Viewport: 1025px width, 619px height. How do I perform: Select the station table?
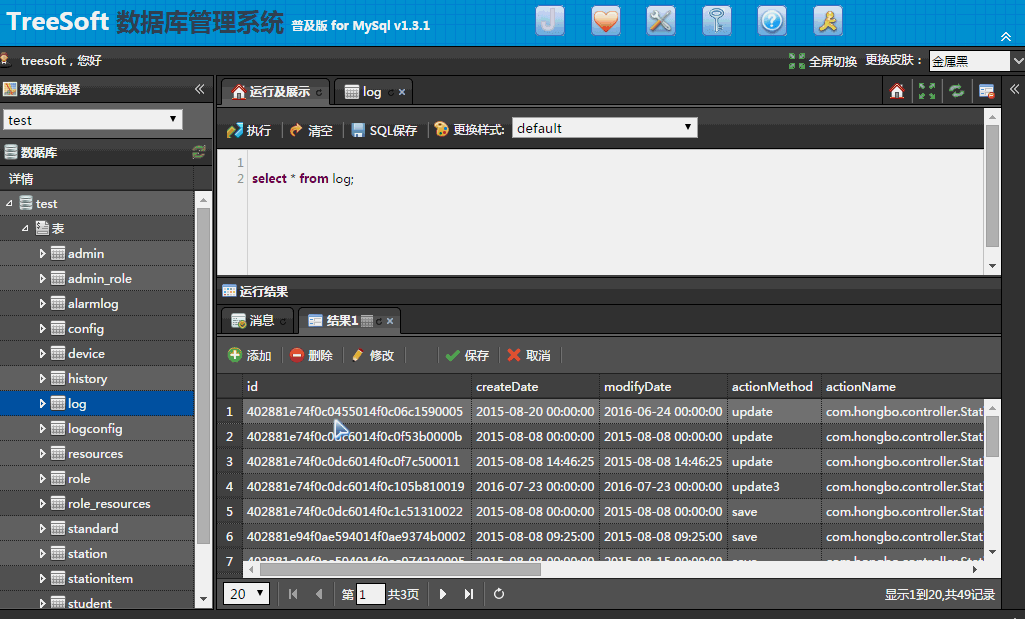[x=87, y=553]
